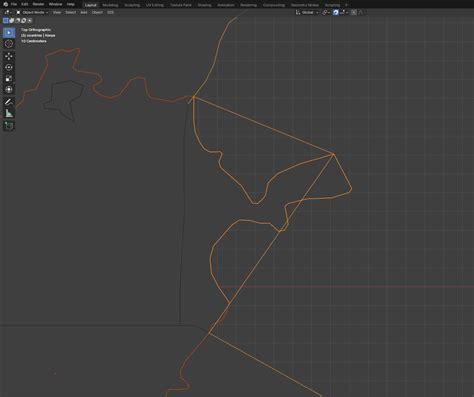Switch to the Scripting workspace tab
The height and width of the screenshot is (397, 474).
click(x=332, y=5)
